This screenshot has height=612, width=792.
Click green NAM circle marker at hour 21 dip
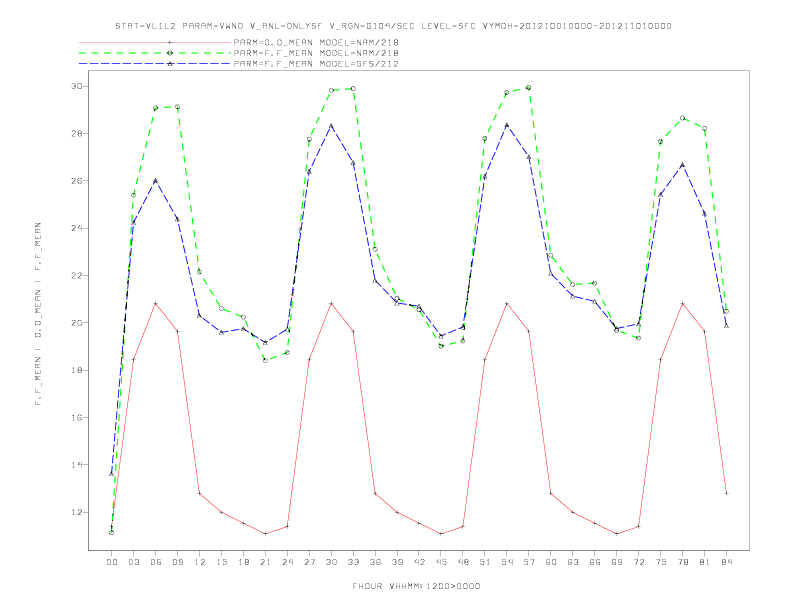pos(265,361)
